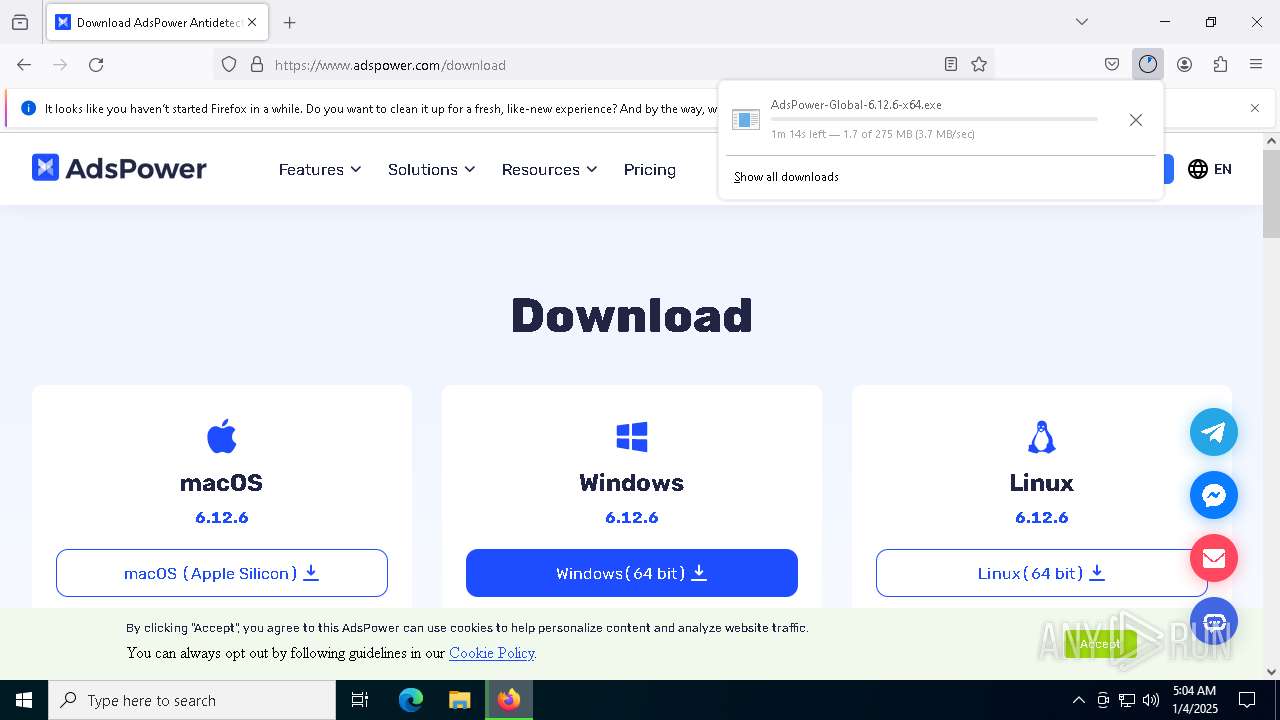
Task: Launch Microsoft Edge from taskbar
Action: (x=411, y=700)
